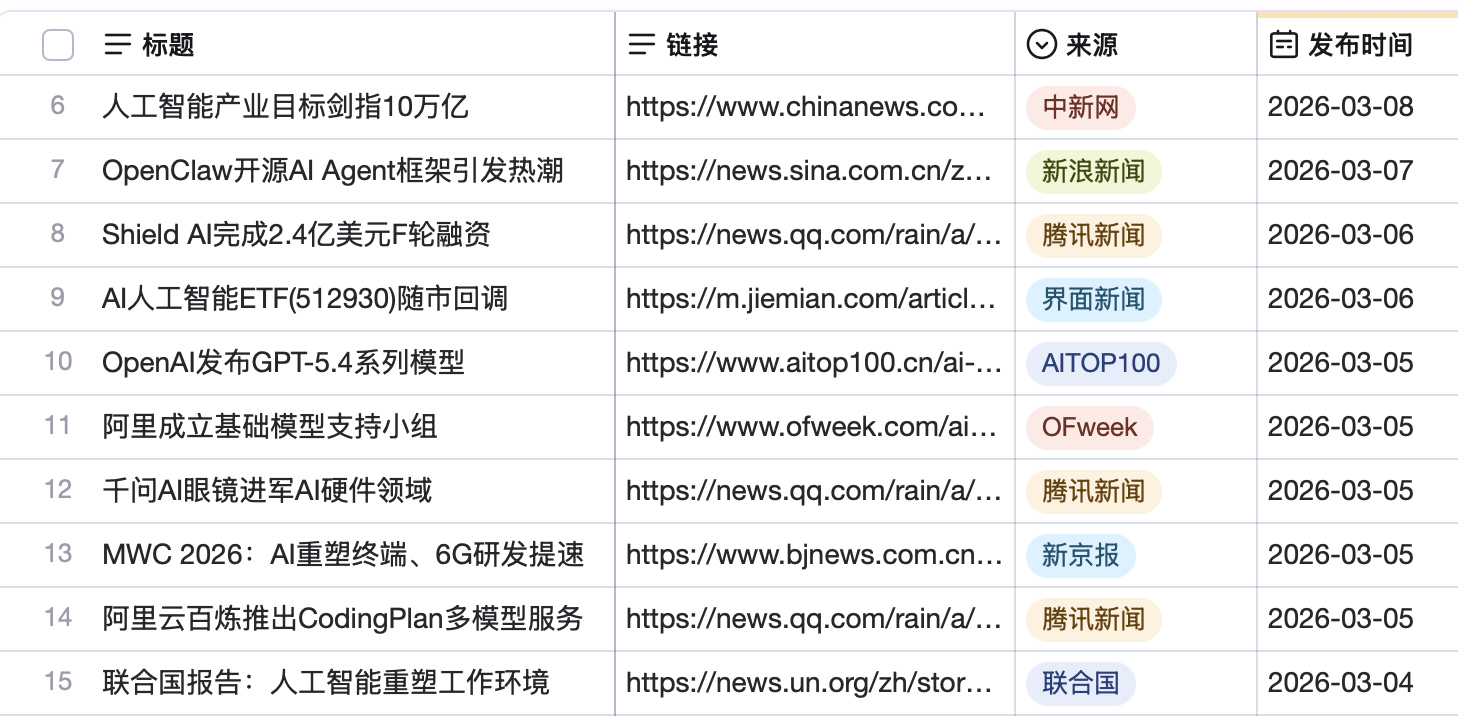The image size is (1458, 716).
Task: Tick the select-all checkbox in header
Action: [x=58, y=45]
